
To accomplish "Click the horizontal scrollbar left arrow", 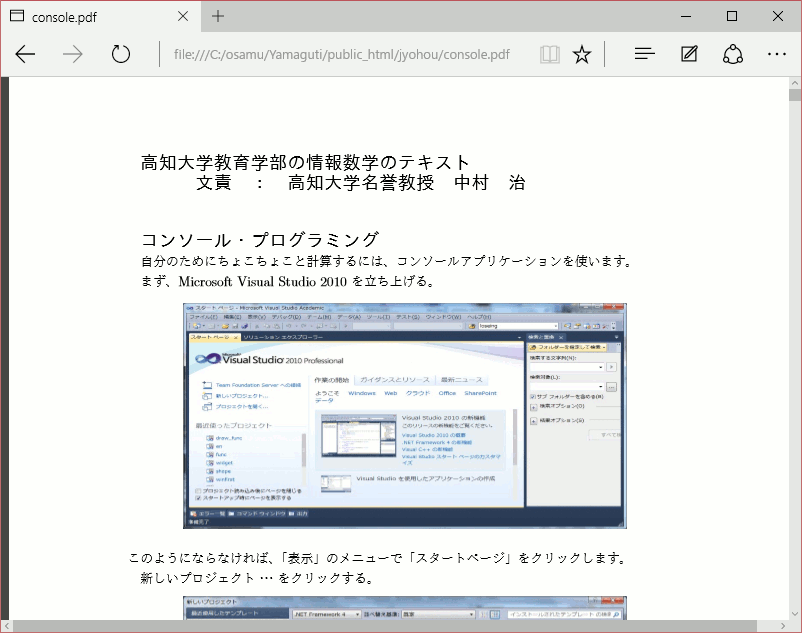I will pyautogui.click(x=7, y=626).
